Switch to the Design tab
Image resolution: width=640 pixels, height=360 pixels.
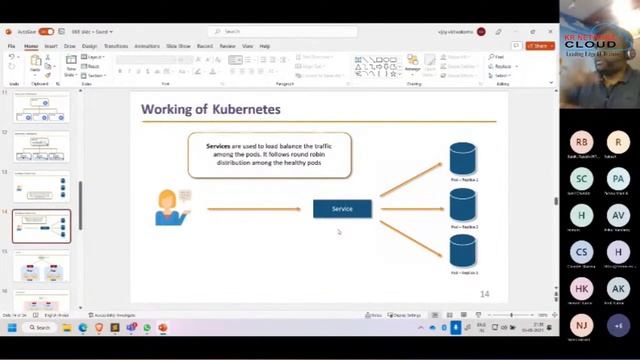(x=89, y=46)
